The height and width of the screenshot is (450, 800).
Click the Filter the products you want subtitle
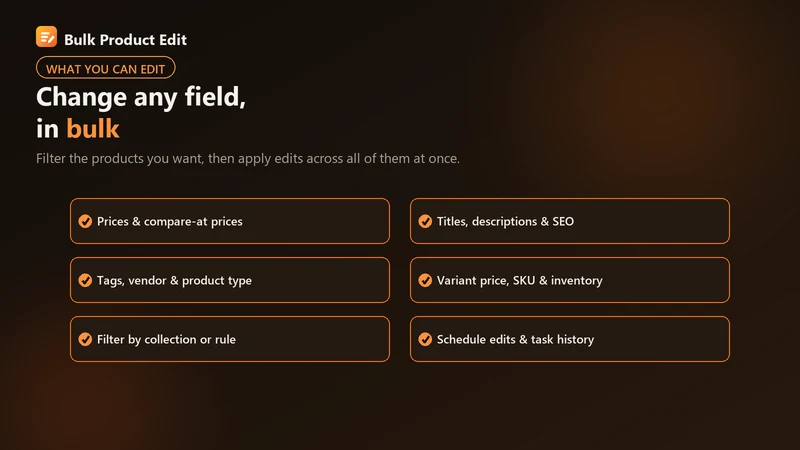[x=248, y=159]
